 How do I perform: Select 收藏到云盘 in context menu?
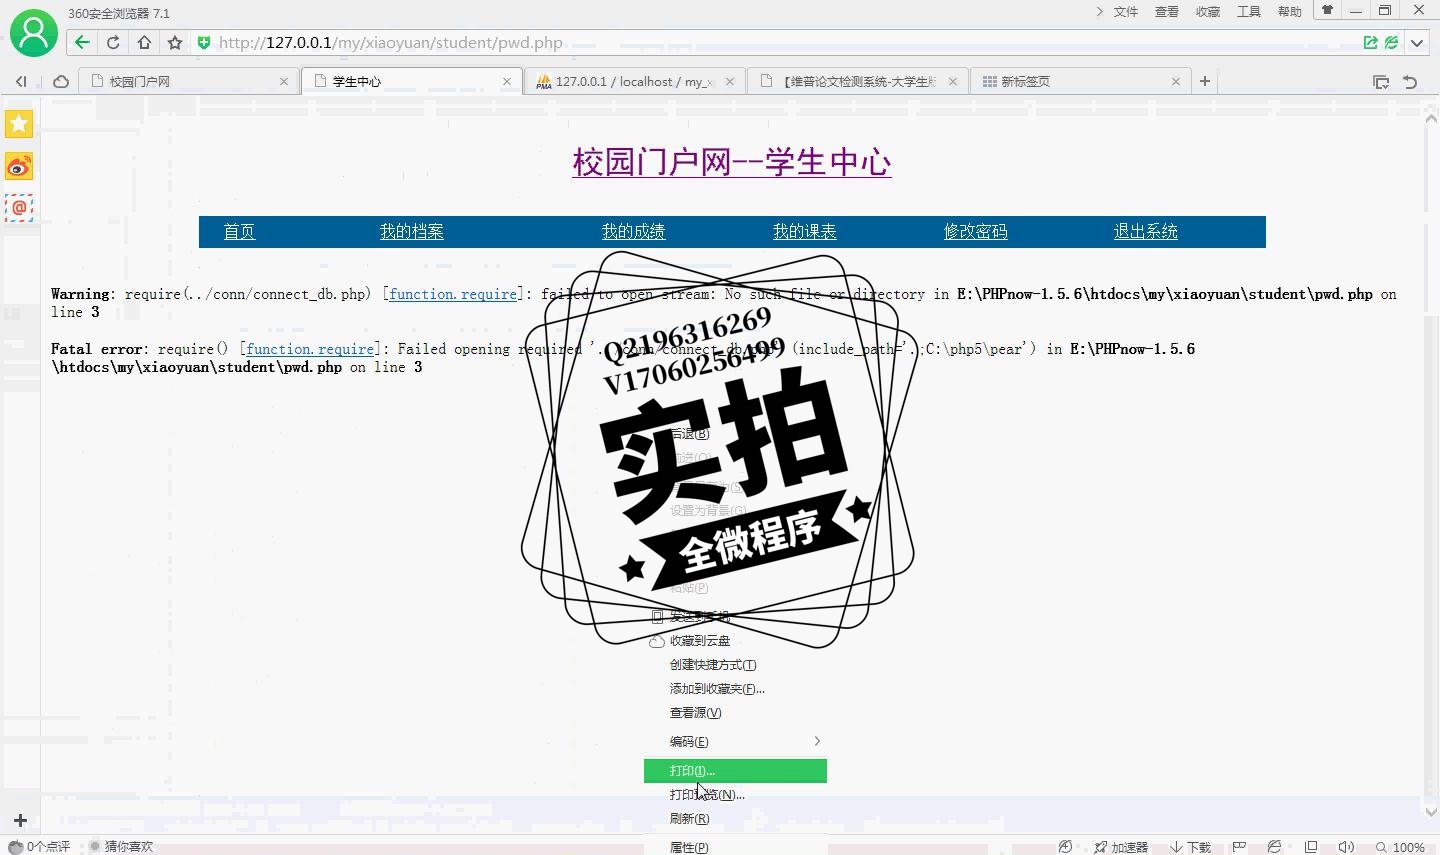coord(735,641)
